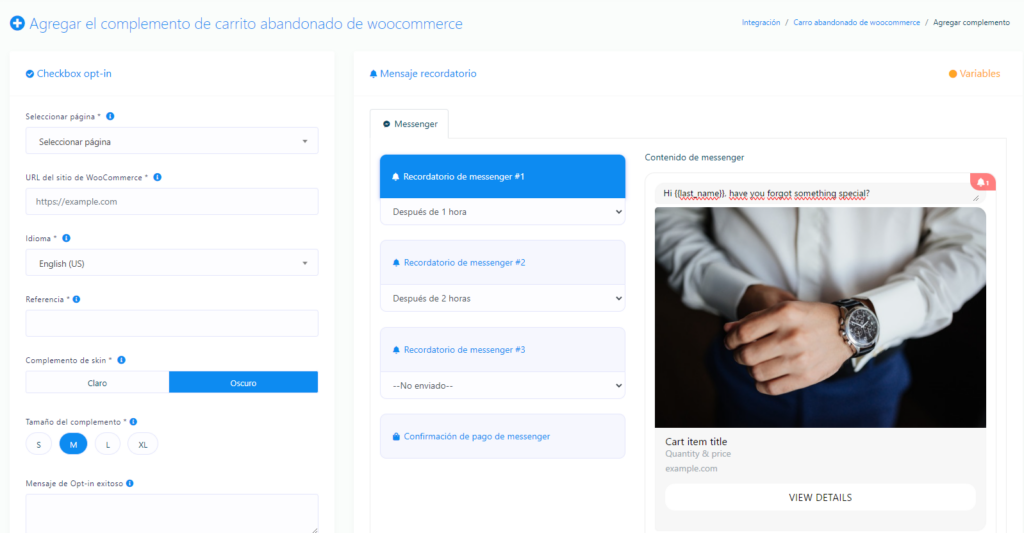
Task: Click the Checkbox opt-in heading
Action: (x=74, y=74)
